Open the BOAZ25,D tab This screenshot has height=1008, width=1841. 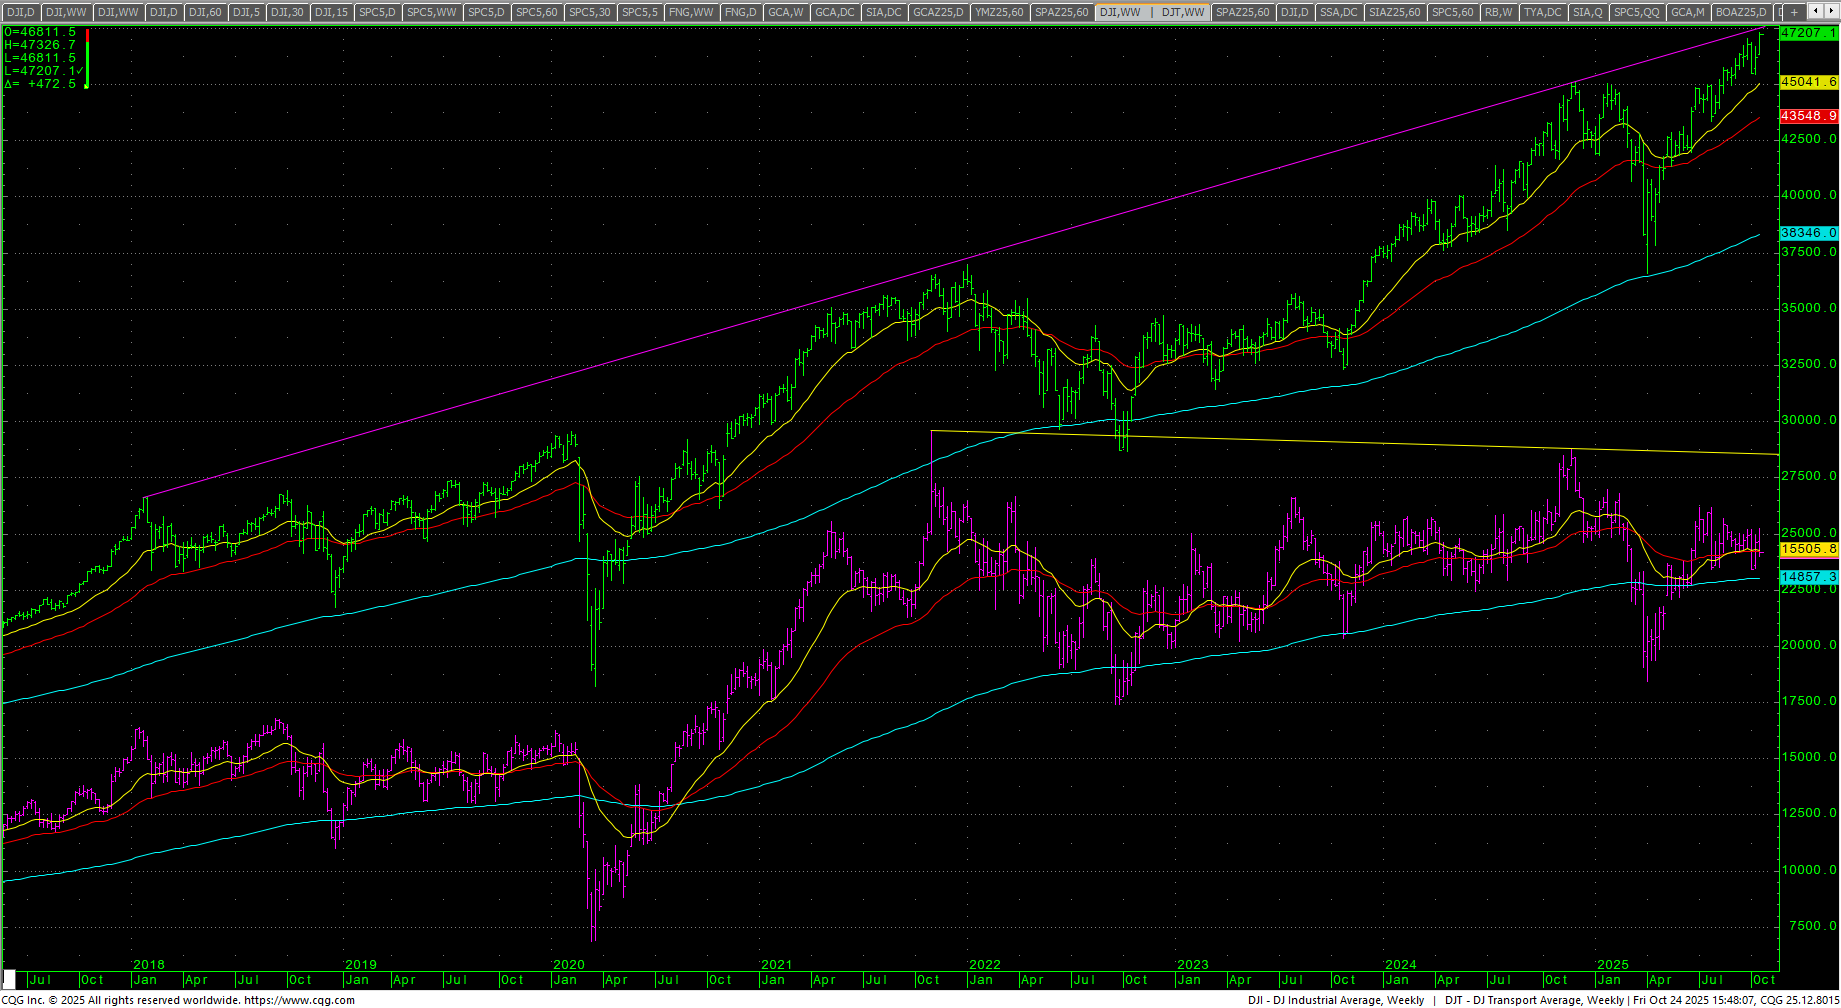coord(1741,12)
